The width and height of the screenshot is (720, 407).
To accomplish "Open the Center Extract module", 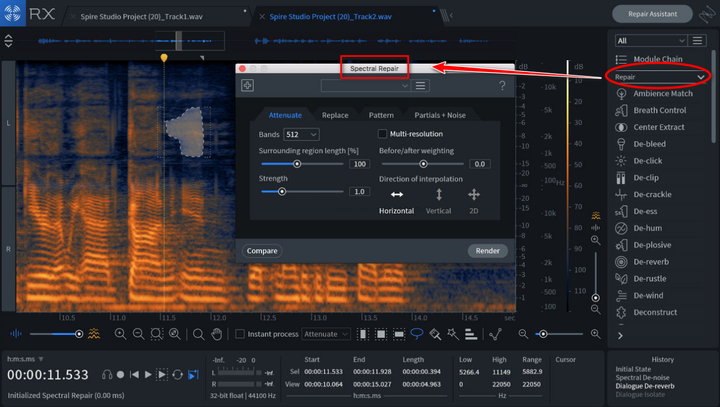I will coord(658,127).
